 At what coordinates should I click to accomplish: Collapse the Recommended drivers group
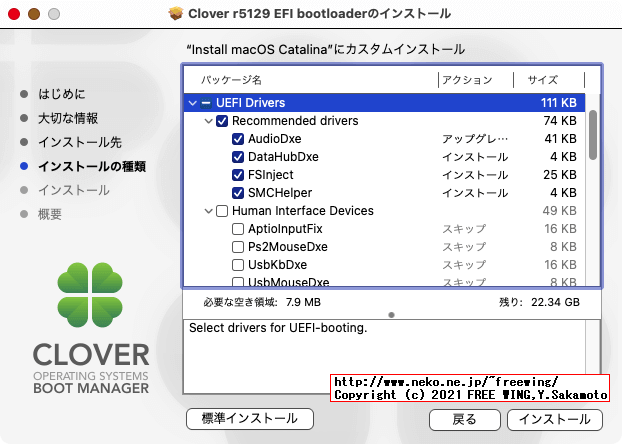[209, 121]
